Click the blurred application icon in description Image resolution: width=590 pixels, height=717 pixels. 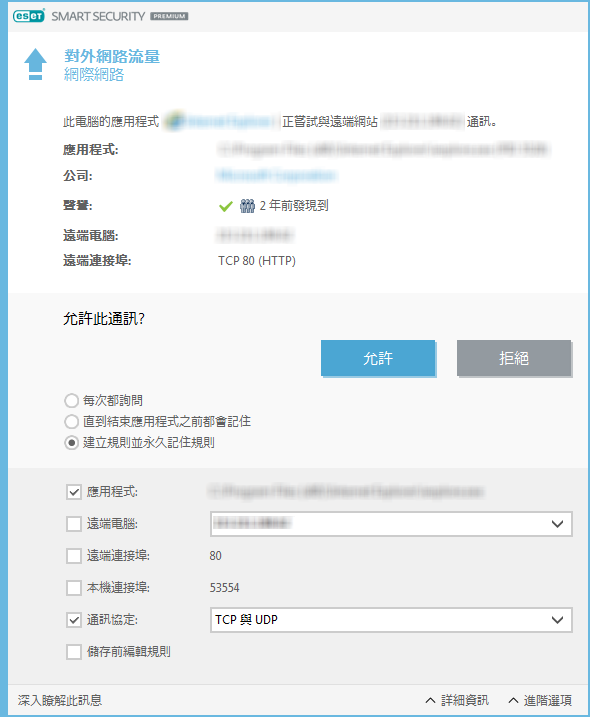click(174, 121)
